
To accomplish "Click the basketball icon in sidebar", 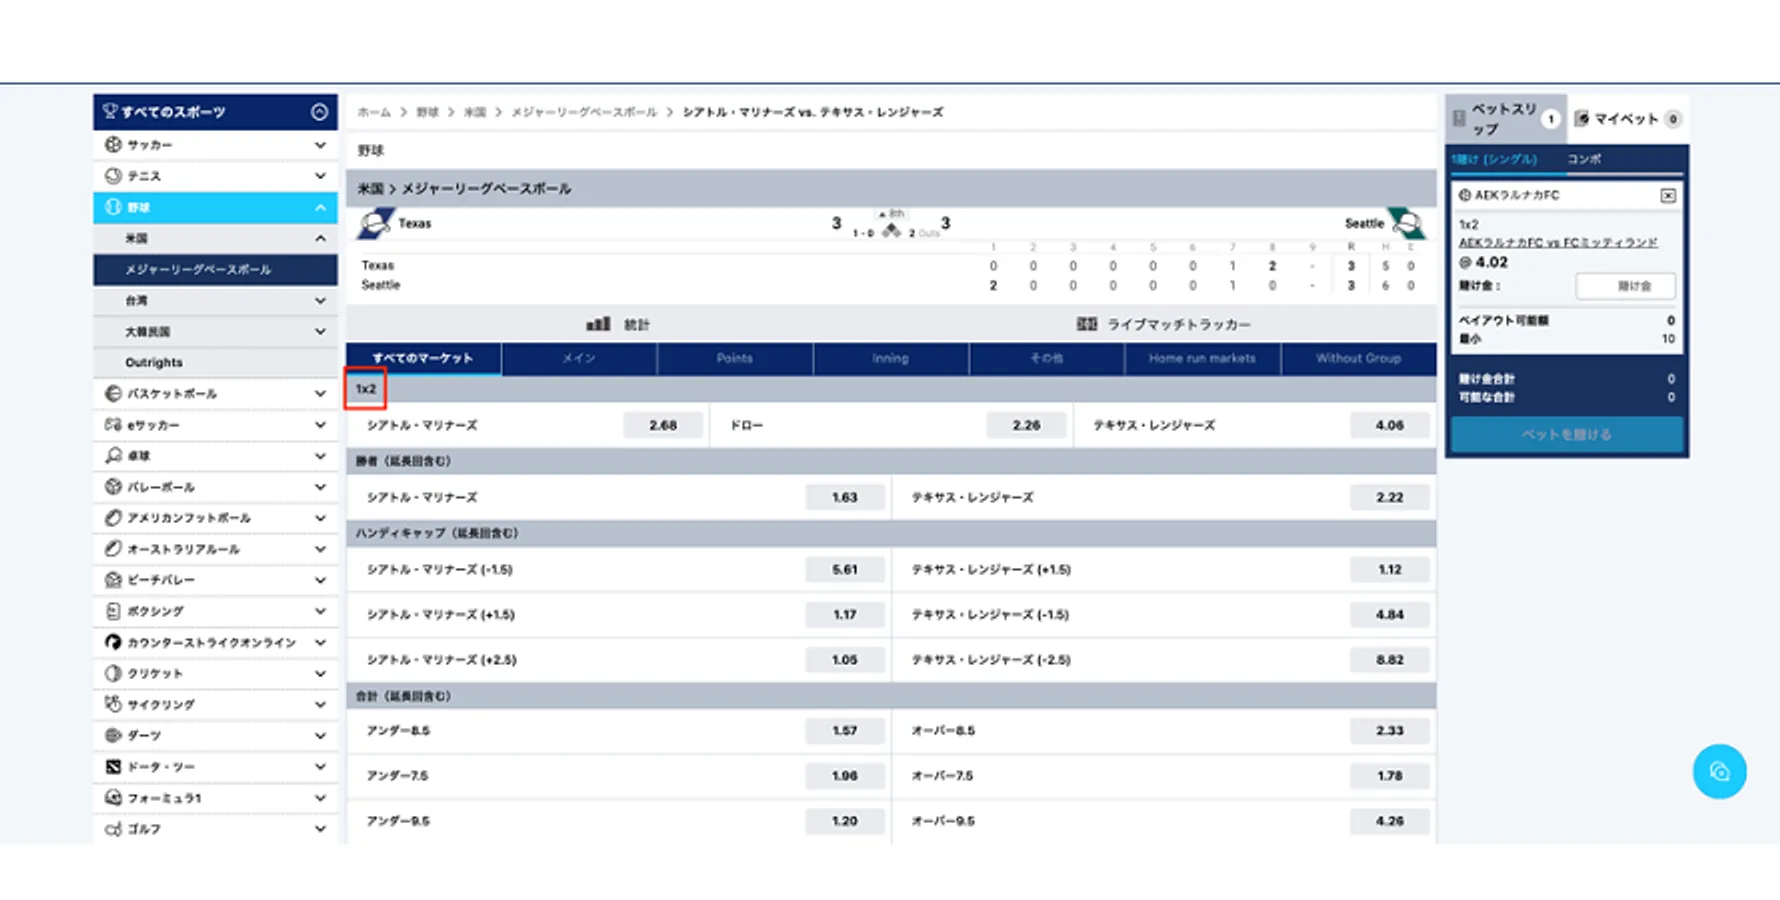I will [x=113, y=394].
